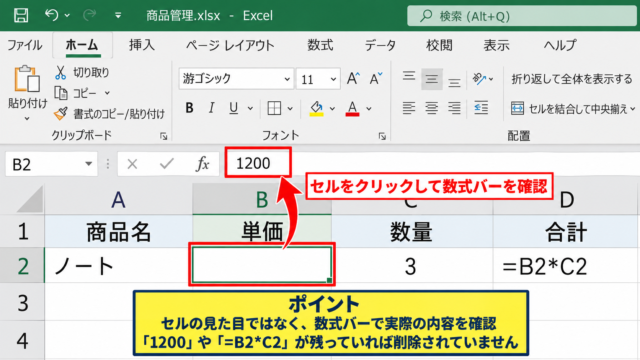Select the column A header
The width and height of the screenshot is (640, 360).
(x=118, y=199)
